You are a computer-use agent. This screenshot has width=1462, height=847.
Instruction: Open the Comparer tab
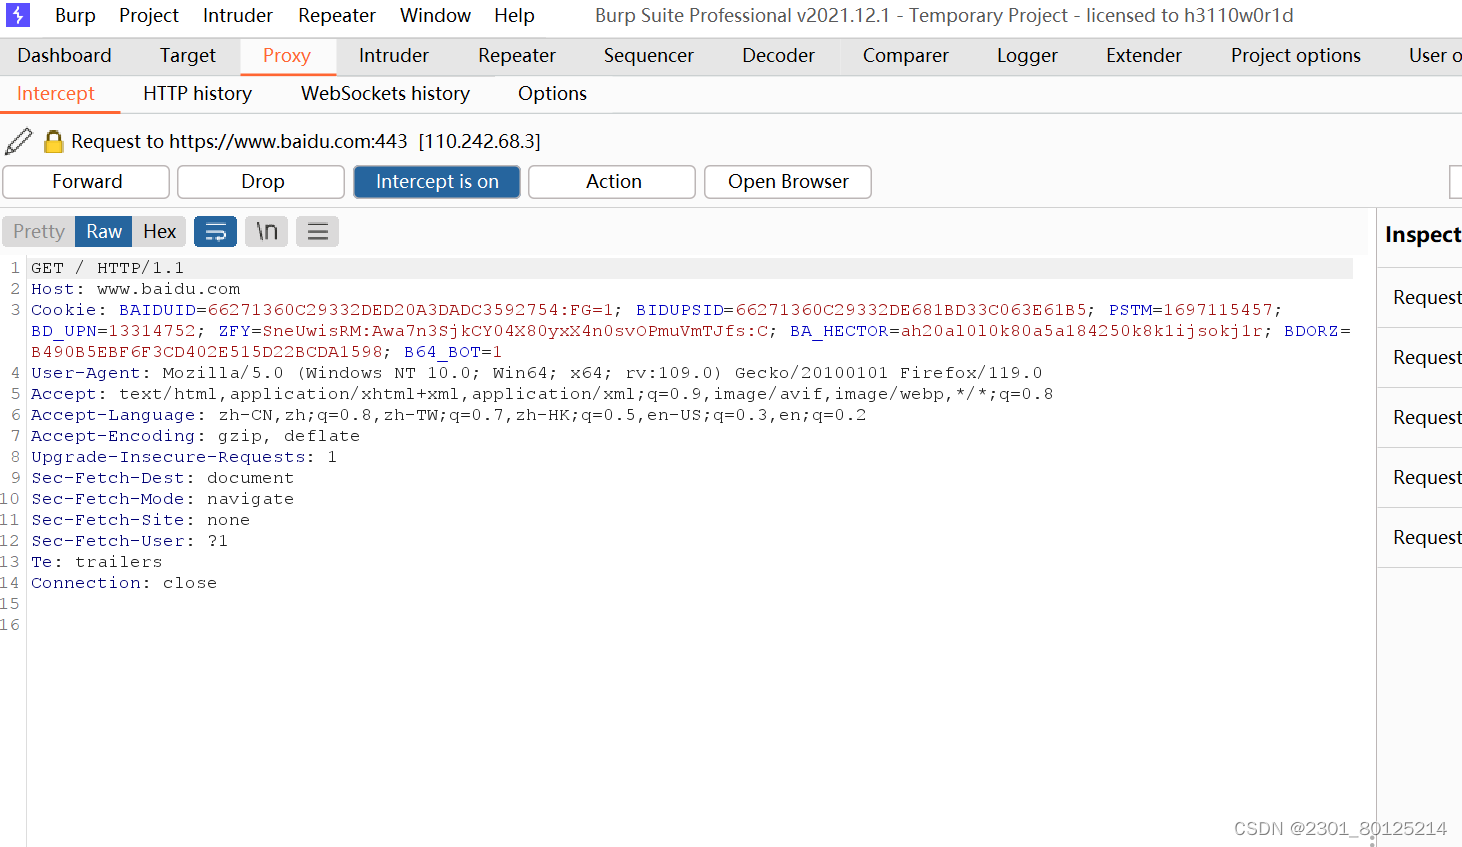(906, 55)
